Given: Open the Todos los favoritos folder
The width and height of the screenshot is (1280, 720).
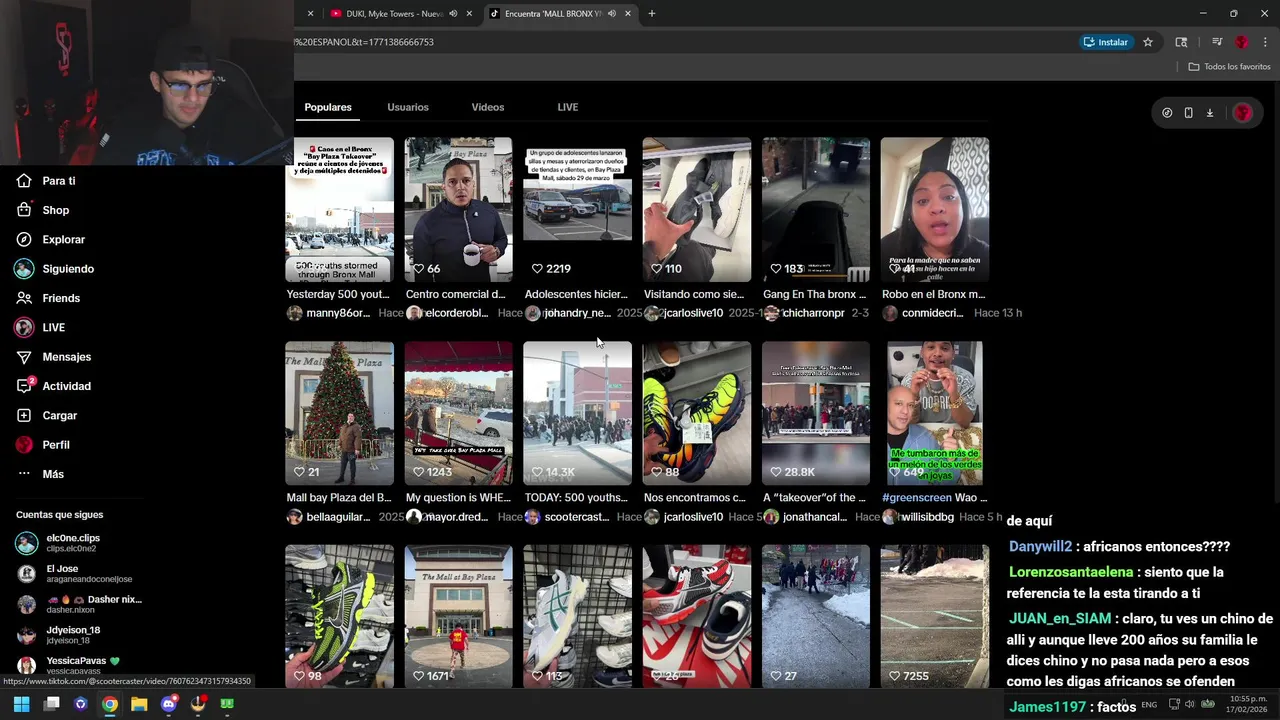Looking at the screenshot, I should pyautogui.click(x=1230, y=67).
